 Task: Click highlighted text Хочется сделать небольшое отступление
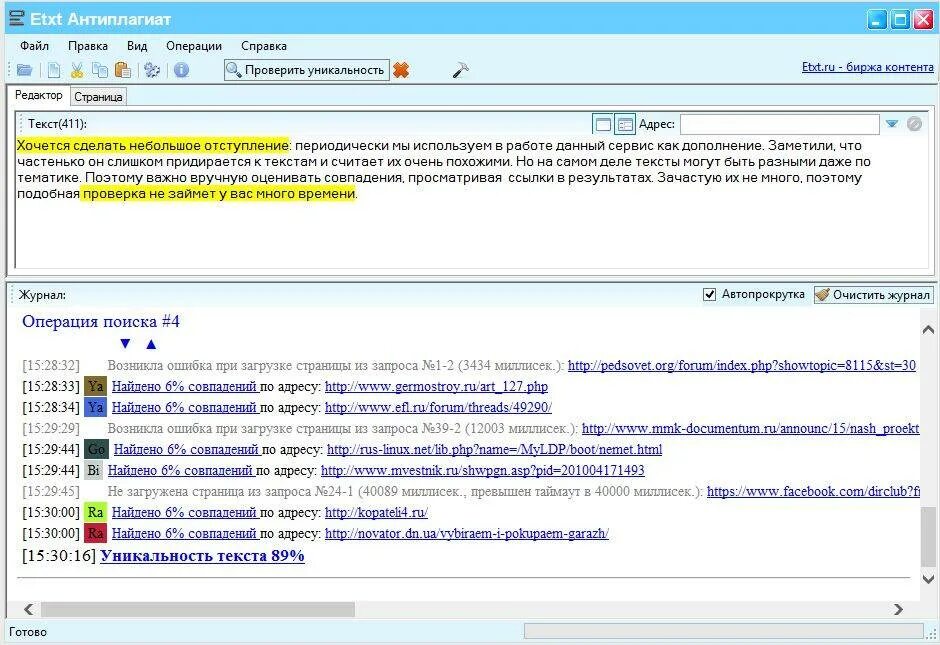[x=153, y=145]
